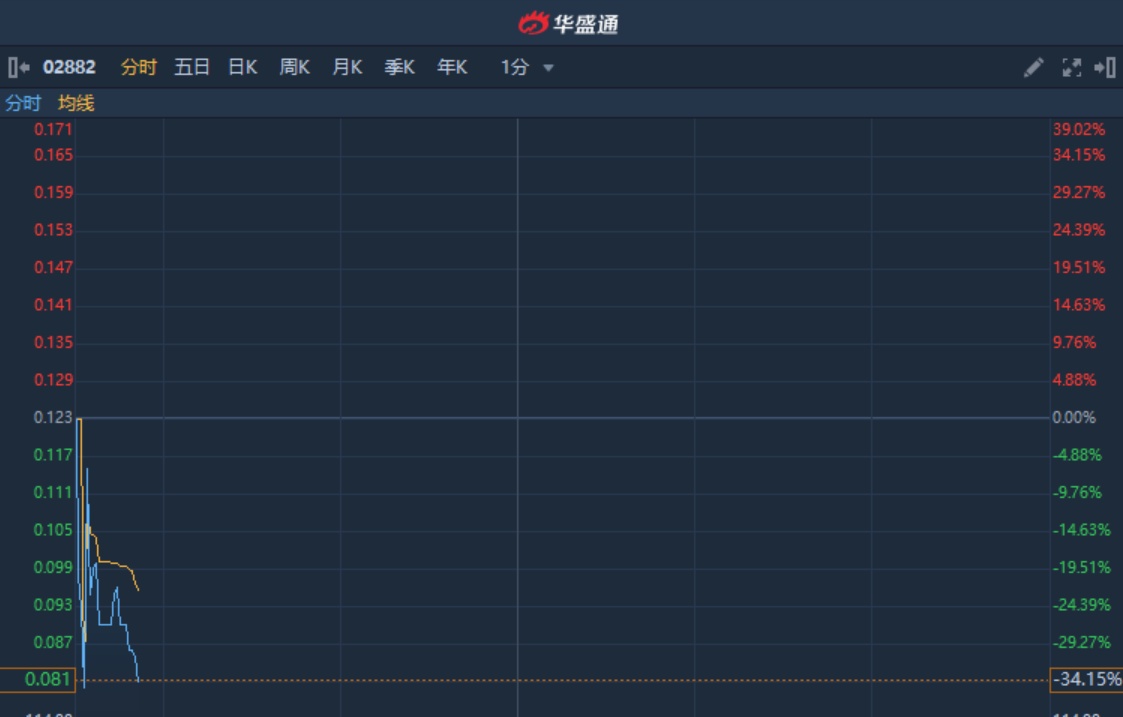Click the -9.76% percent axis label

(x=1077, y=492)
